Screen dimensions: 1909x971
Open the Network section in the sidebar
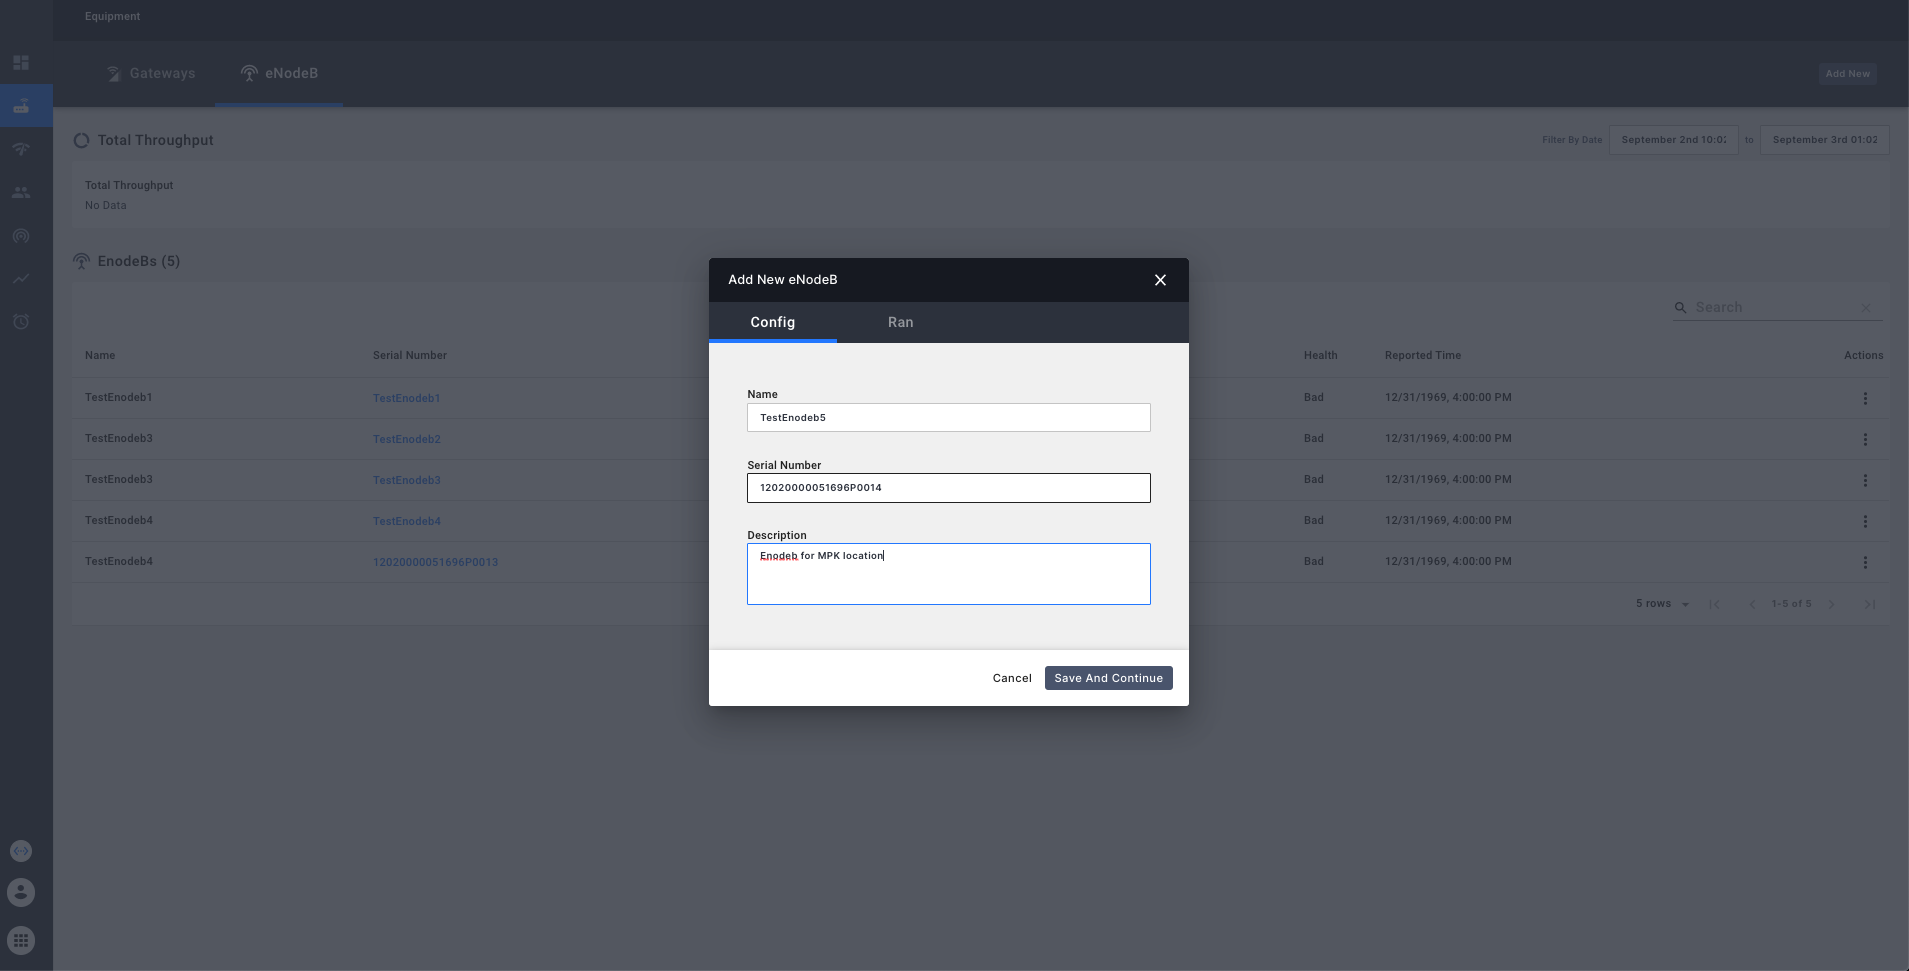click(21, 149)
